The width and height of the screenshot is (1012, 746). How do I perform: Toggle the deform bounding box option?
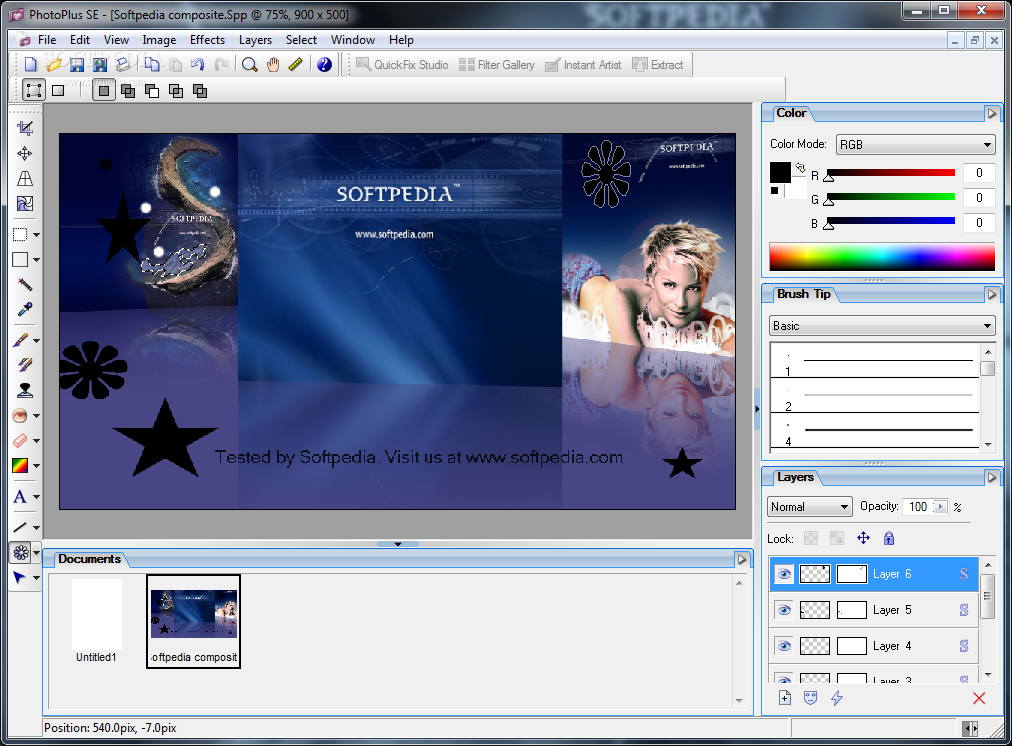coord(34,90)
